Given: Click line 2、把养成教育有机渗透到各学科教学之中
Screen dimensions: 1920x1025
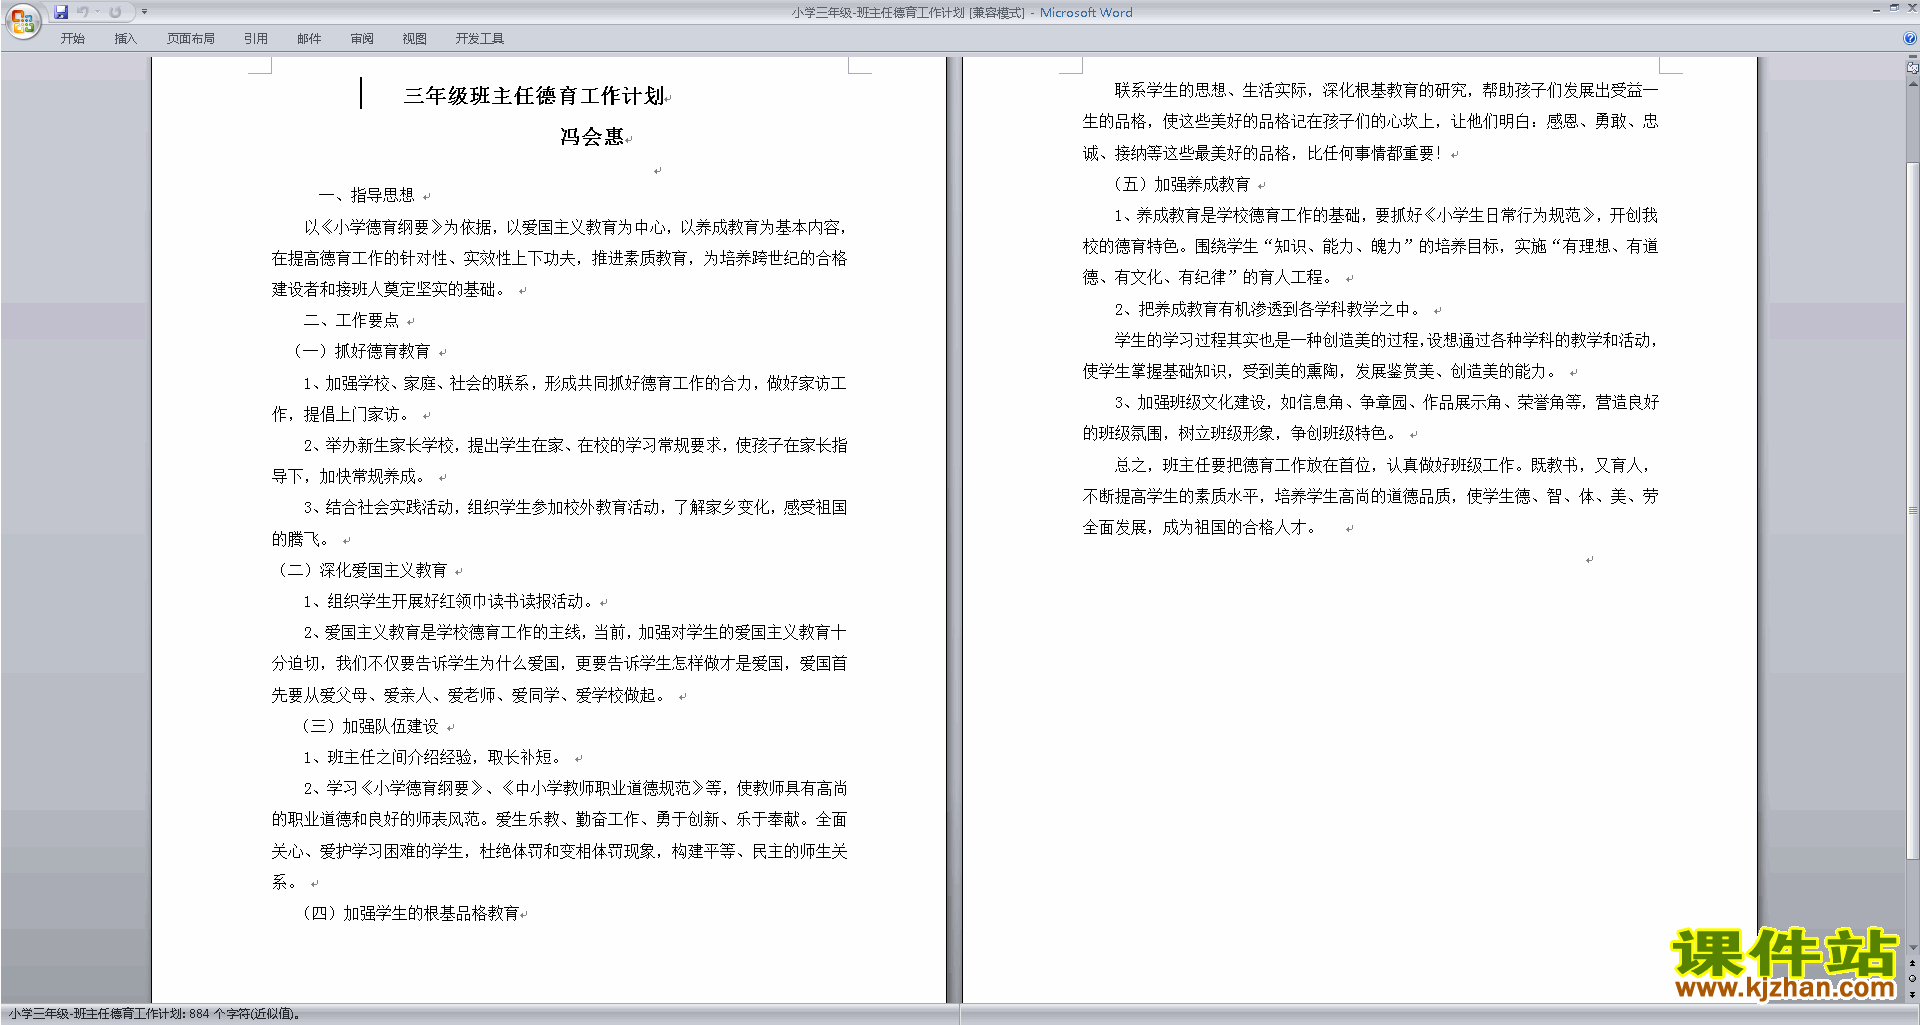Looking at the screenshot, I should [x=1268, y=309].
